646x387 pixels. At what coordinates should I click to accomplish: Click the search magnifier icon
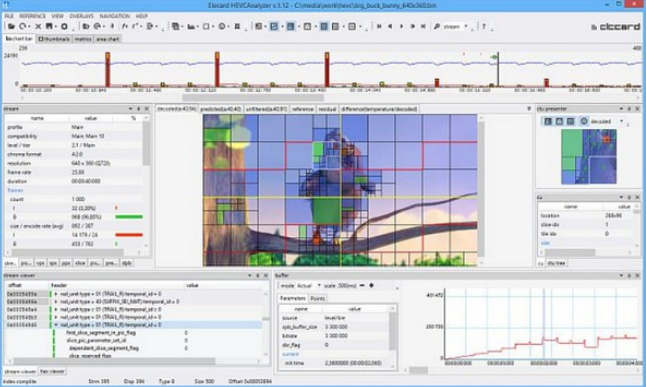[437, 26]
